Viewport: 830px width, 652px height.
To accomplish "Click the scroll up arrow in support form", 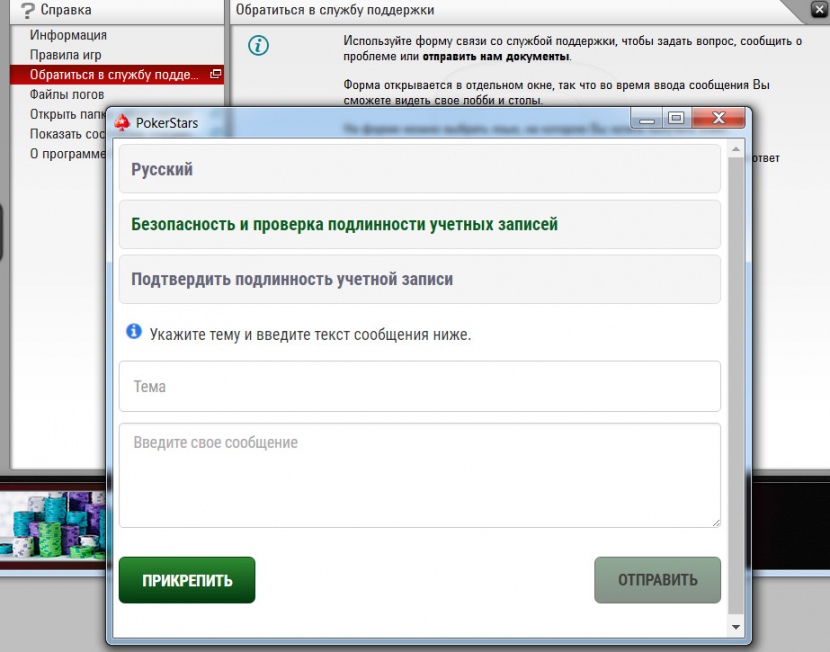I will 736,149.
